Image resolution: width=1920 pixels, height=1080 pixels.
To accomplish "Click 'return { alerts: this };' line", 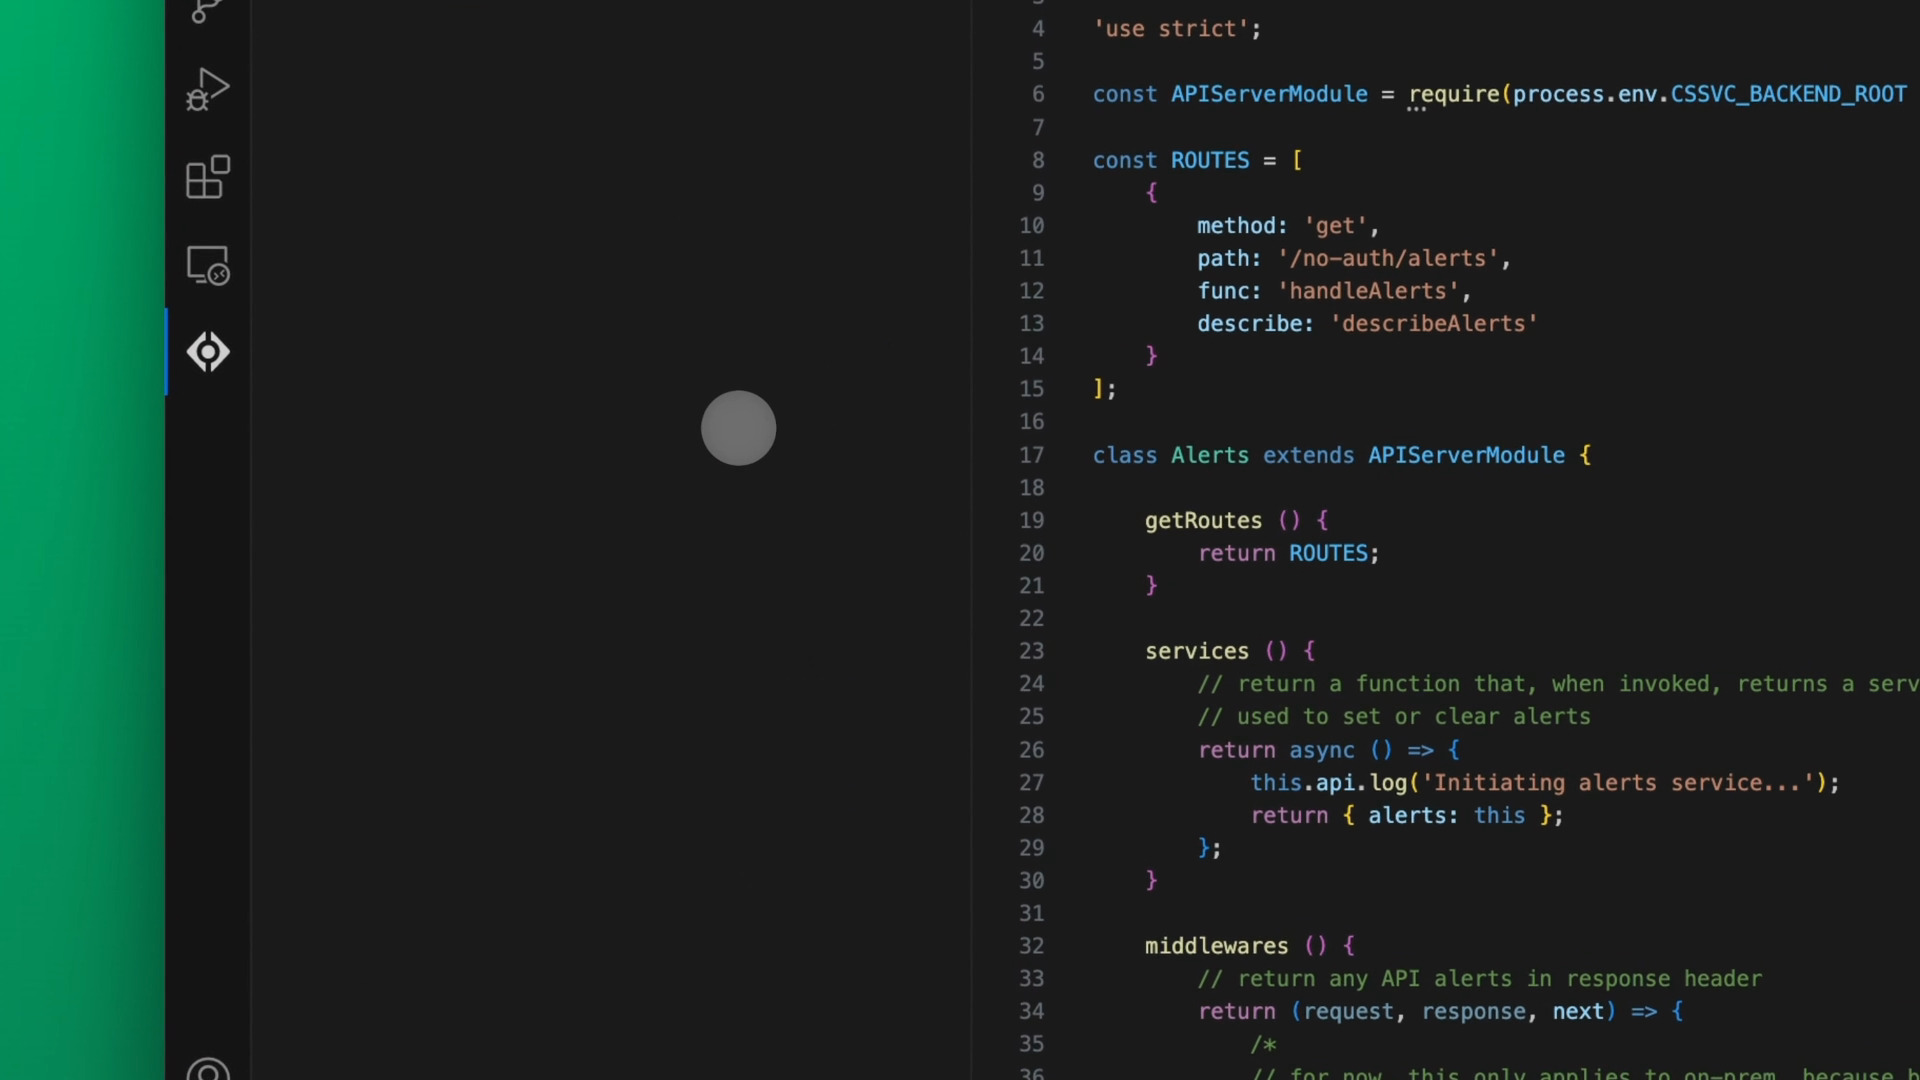I will pos(1407,815).
